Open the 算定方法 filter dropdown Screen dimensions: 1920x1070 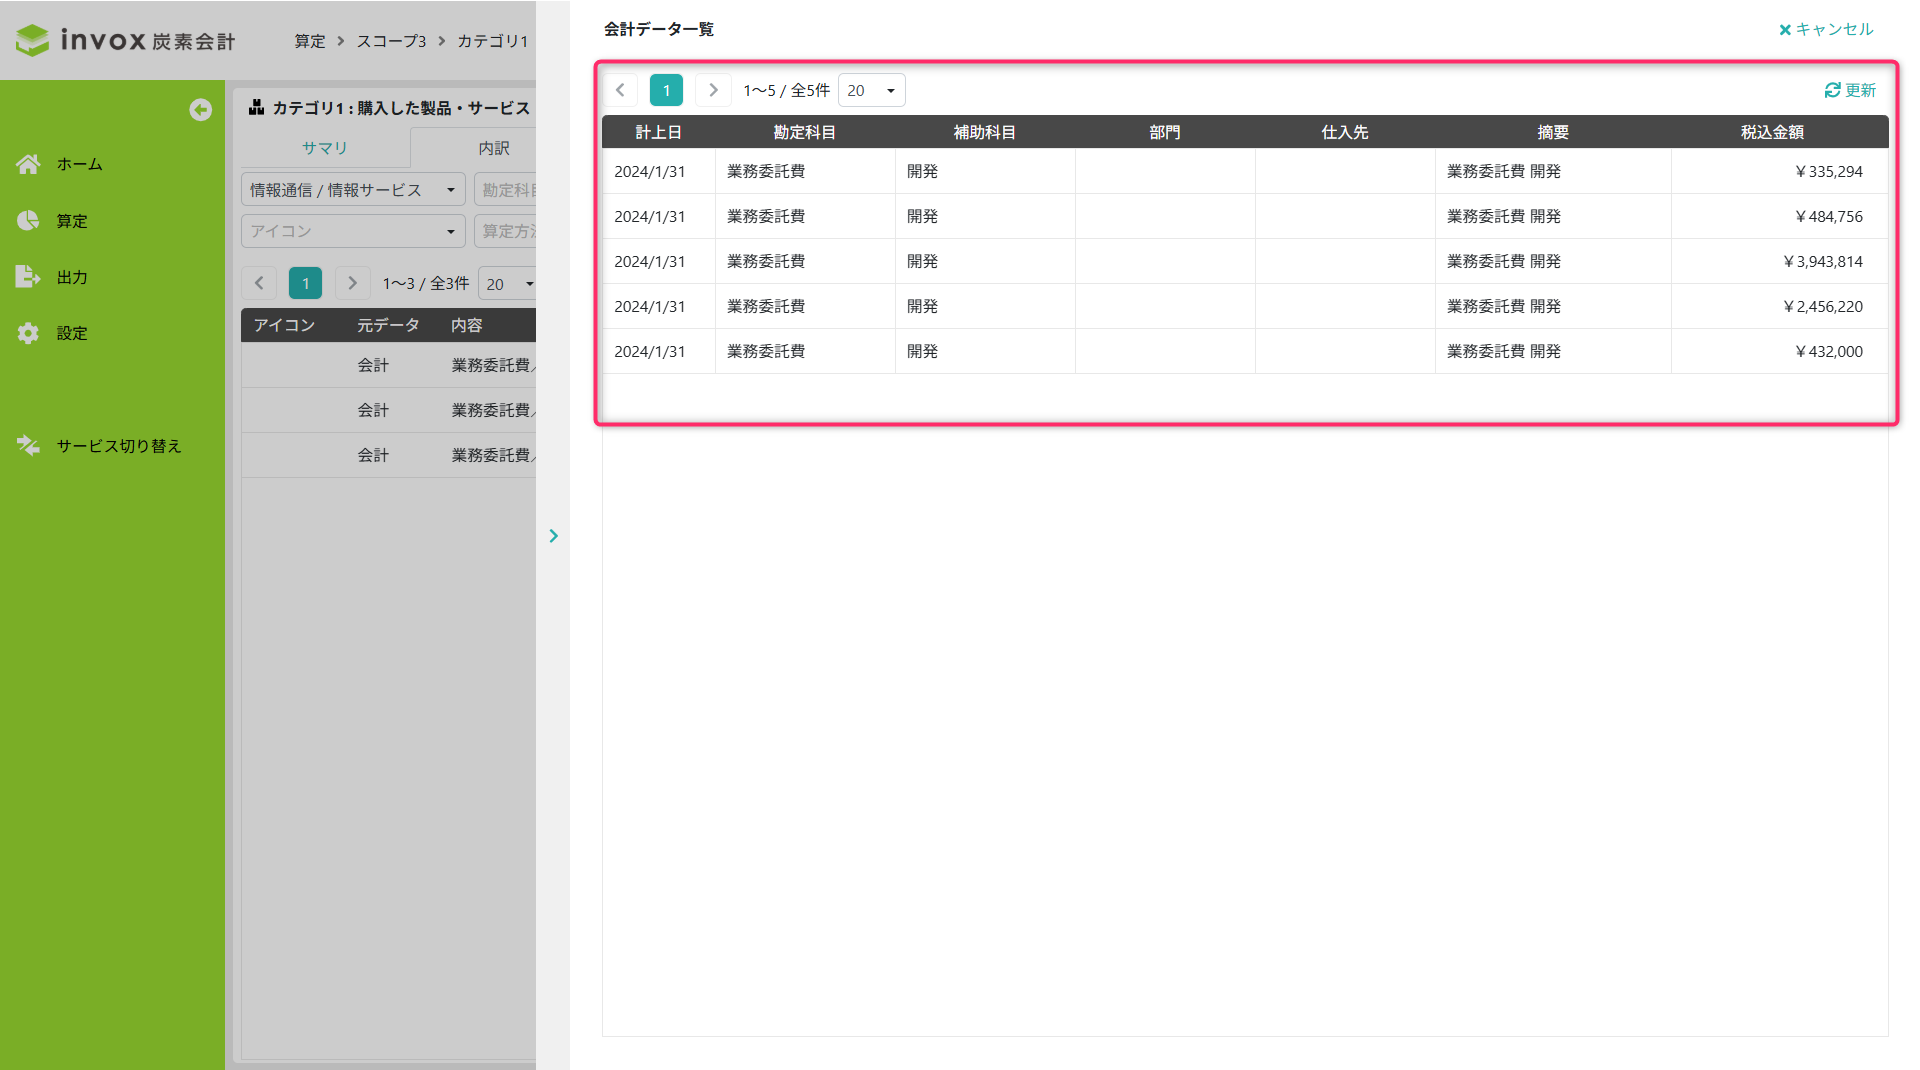click(x=506, y=231)
